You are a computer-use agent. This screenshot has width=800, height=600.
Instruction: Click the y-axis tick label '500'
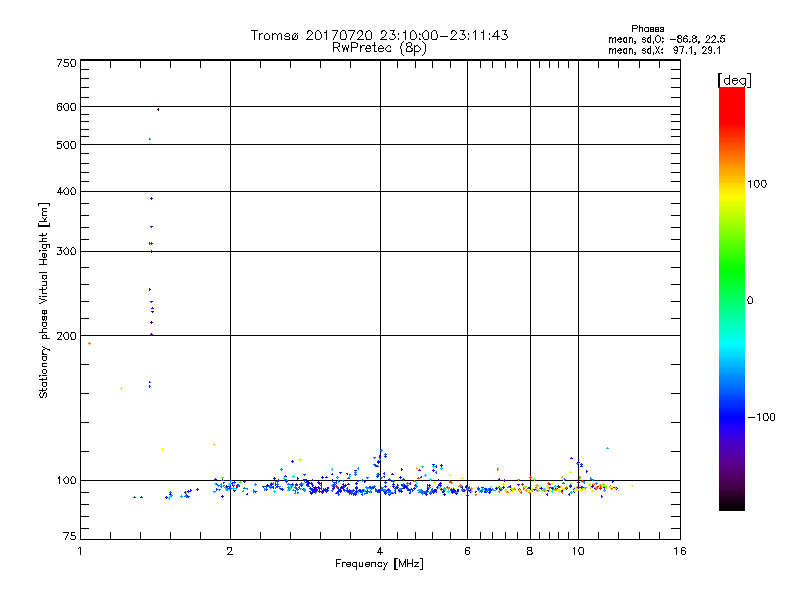pos(66,145)
